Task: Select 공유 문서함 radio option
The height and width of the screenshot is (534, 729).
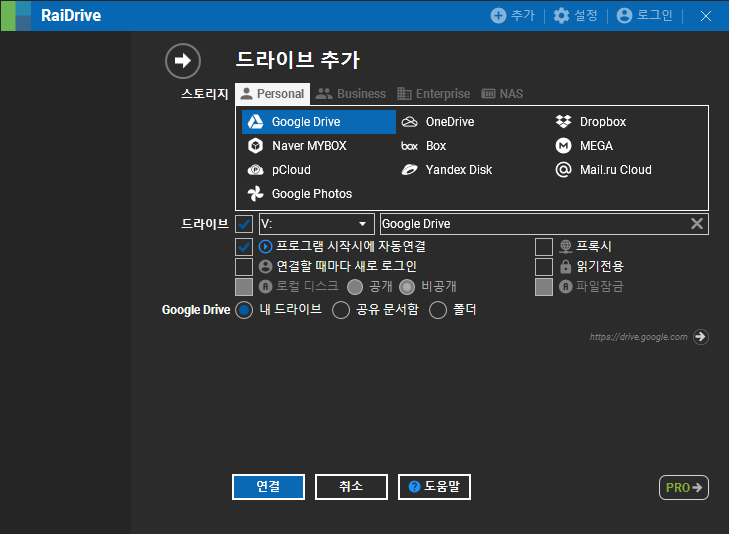Action: click(341, 310)
